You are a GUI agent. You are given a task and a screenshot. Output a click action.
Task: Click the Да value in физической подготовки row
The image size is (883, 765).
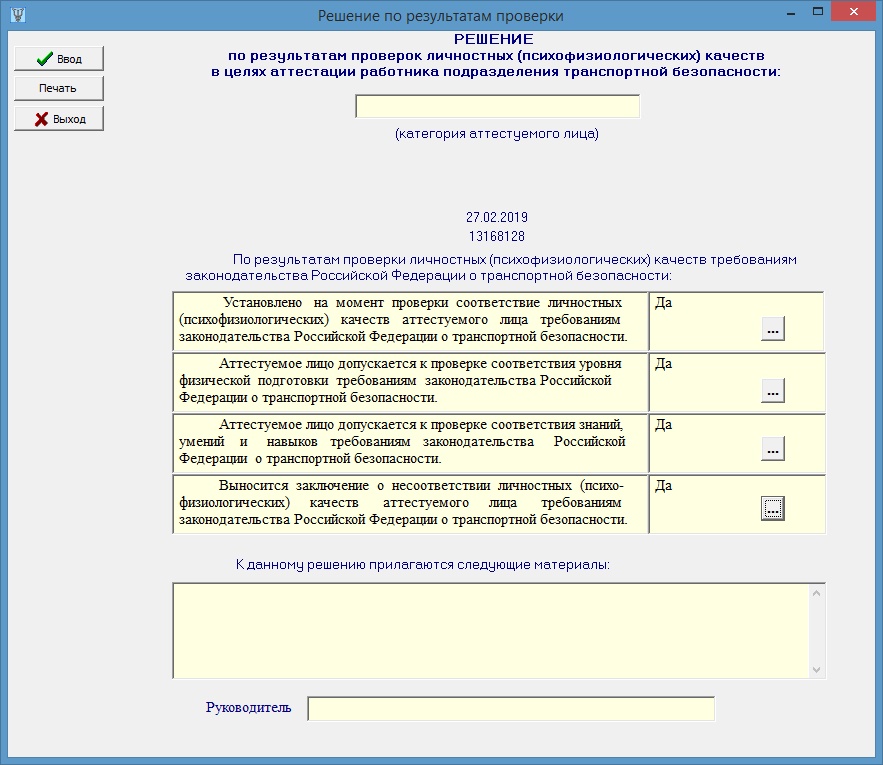coord(663,364)
